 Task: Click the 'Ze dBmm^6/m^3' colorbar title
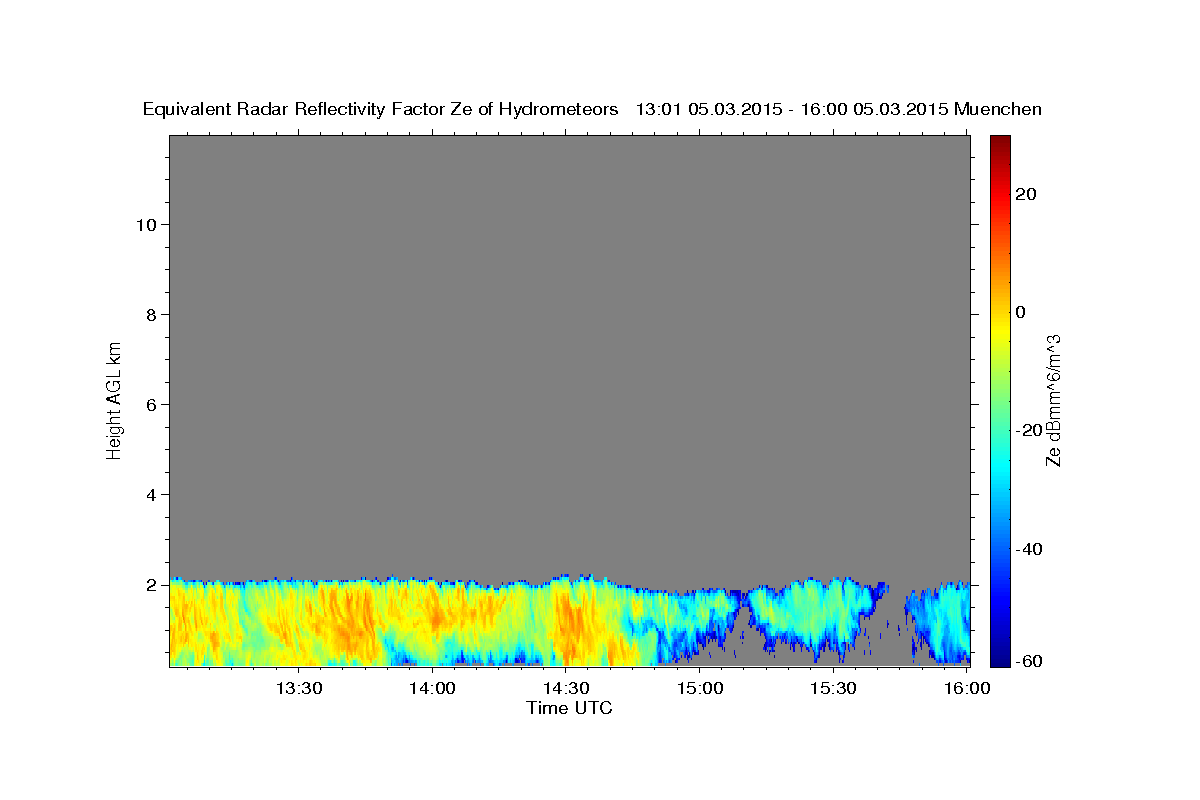tap(1053, 400)
